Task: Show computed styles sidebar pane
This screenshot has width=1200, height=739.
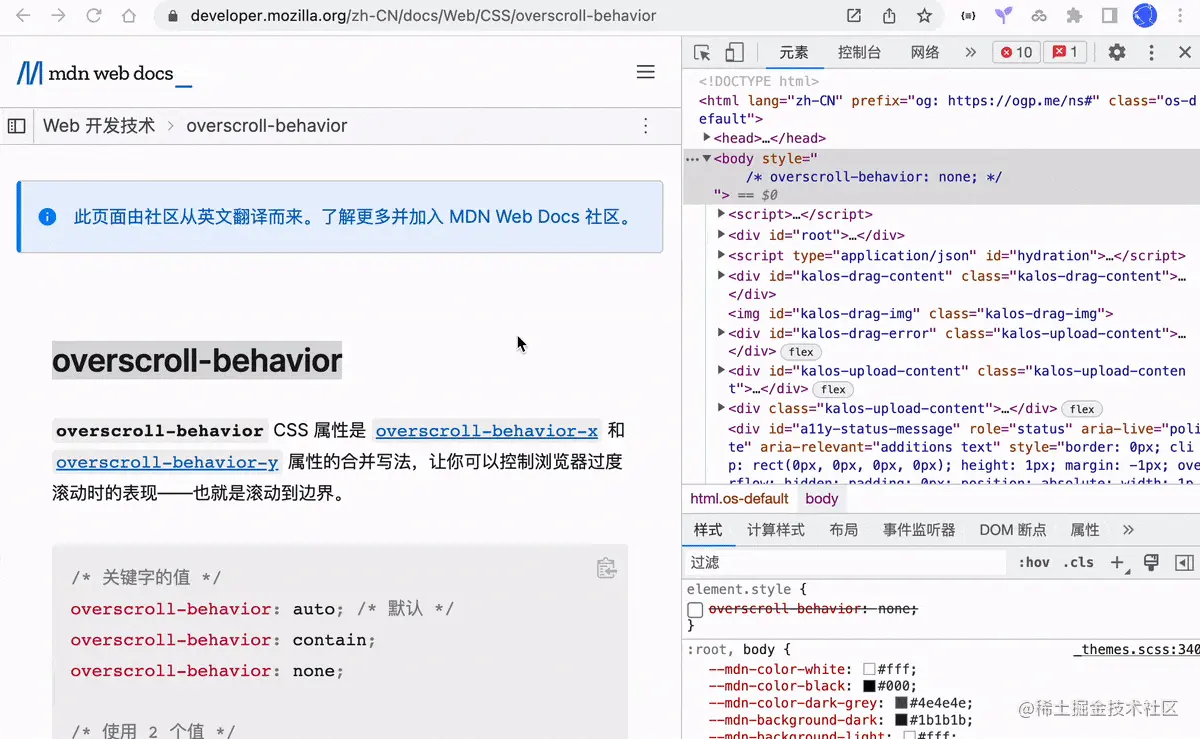Action: 1184,563
